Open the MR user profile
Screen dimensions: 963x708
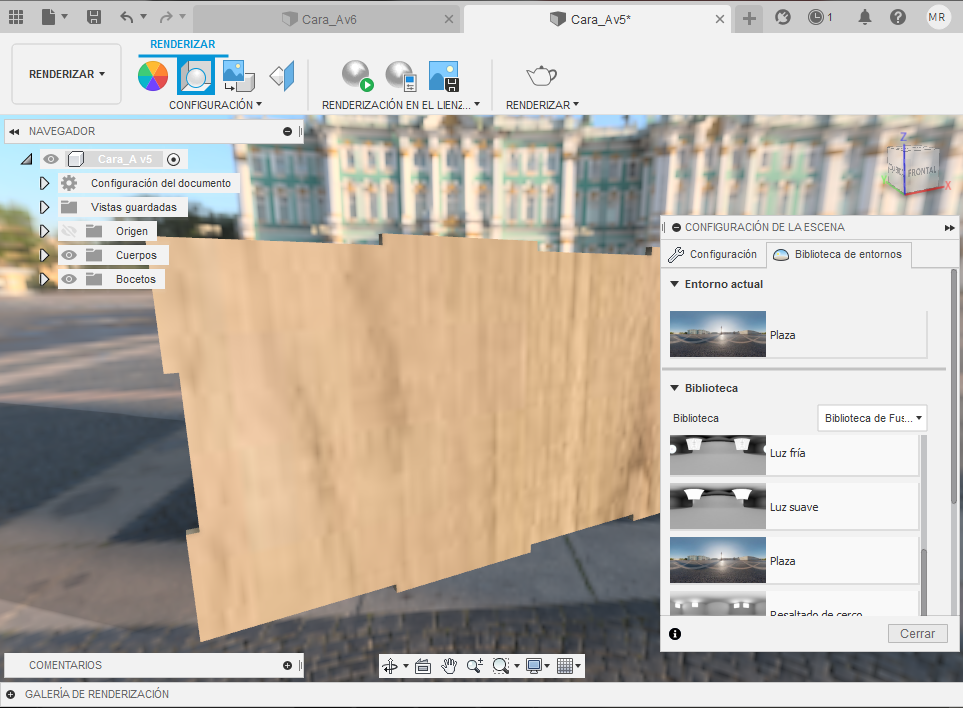coord(937,17)
